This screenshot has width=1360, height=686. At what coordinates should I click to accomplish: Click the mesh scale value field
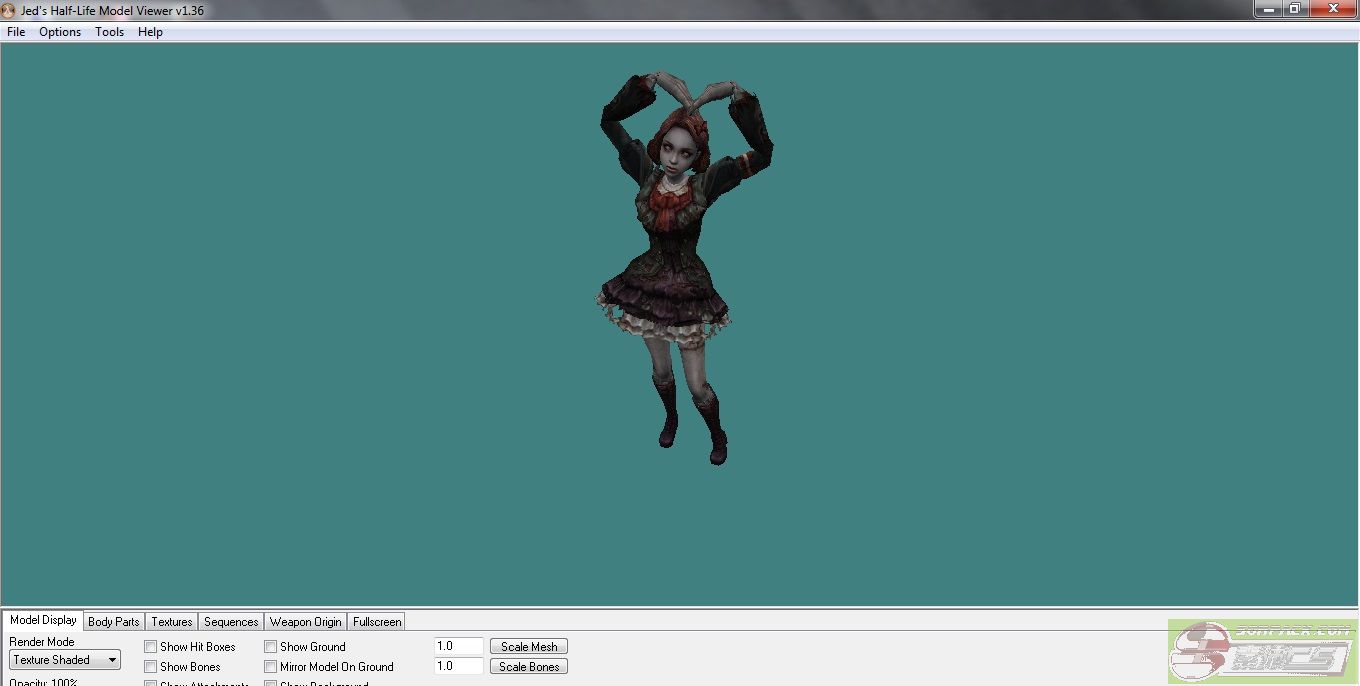pyautogui.click(x=459, y=646)
